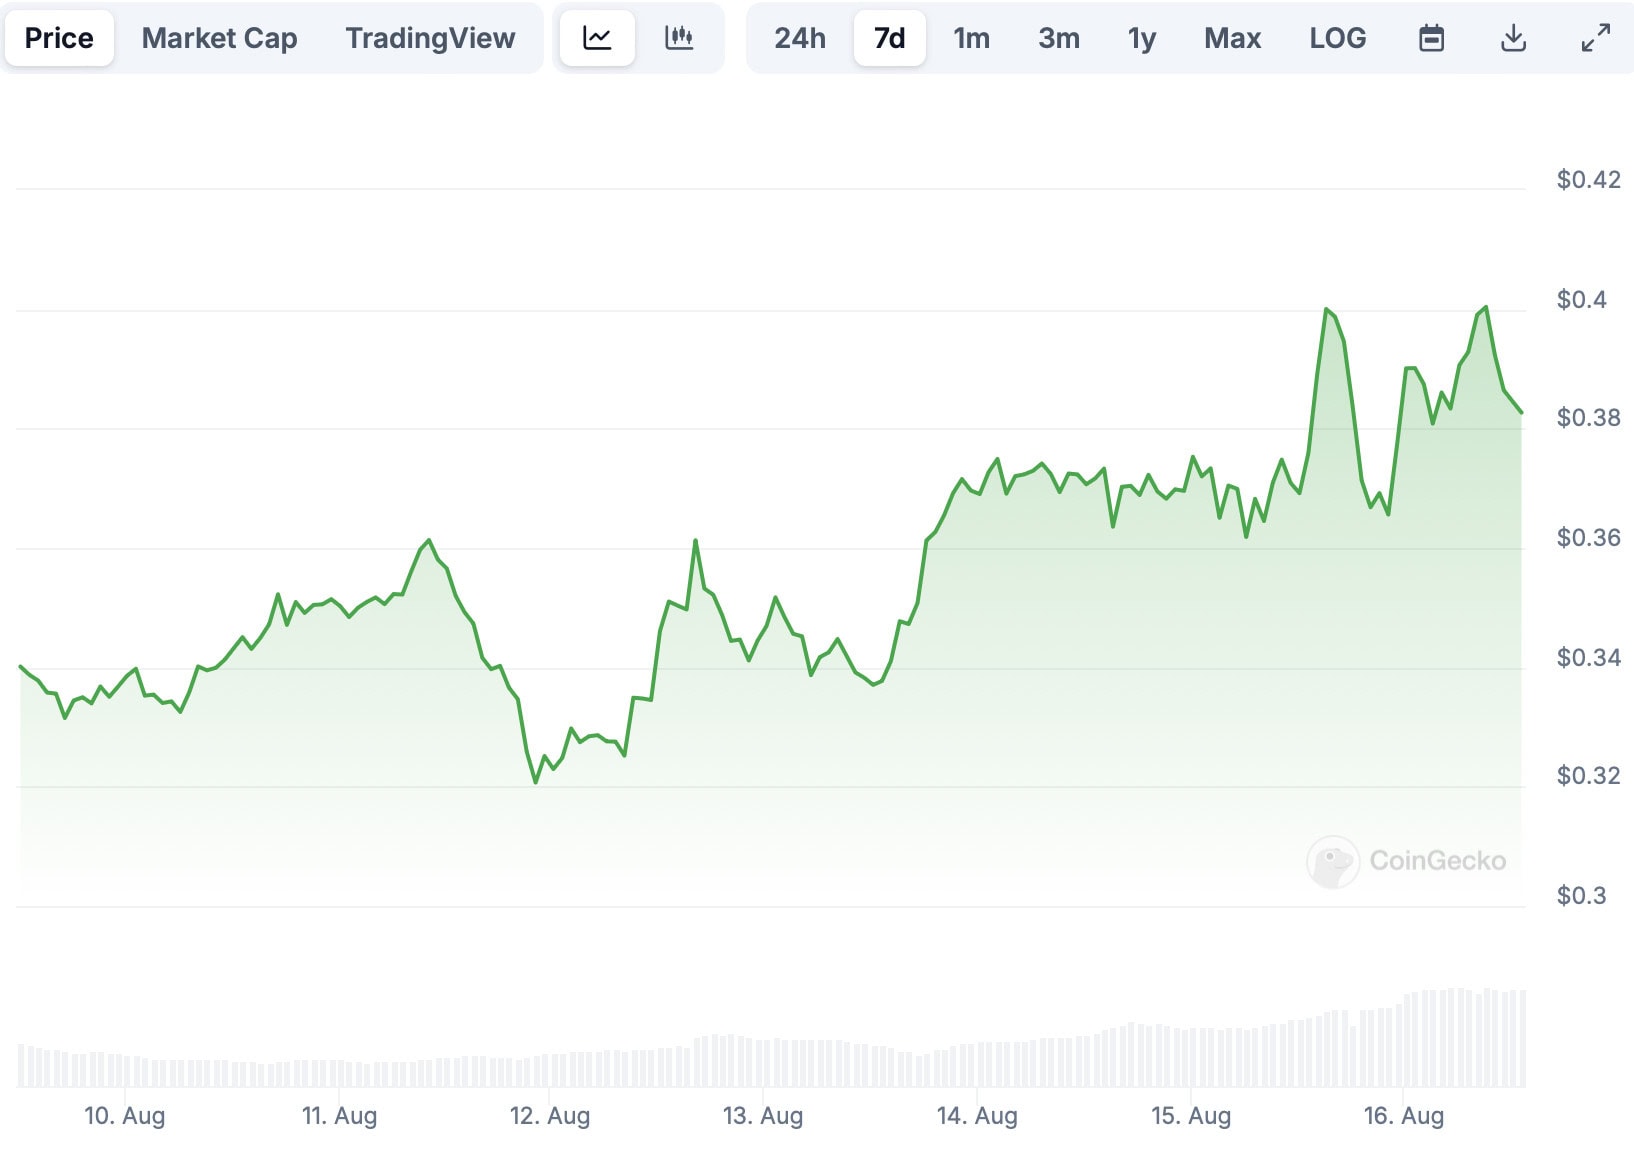Set time range to 3m
The image size is (1634, 1152).
pos(1059,38)
